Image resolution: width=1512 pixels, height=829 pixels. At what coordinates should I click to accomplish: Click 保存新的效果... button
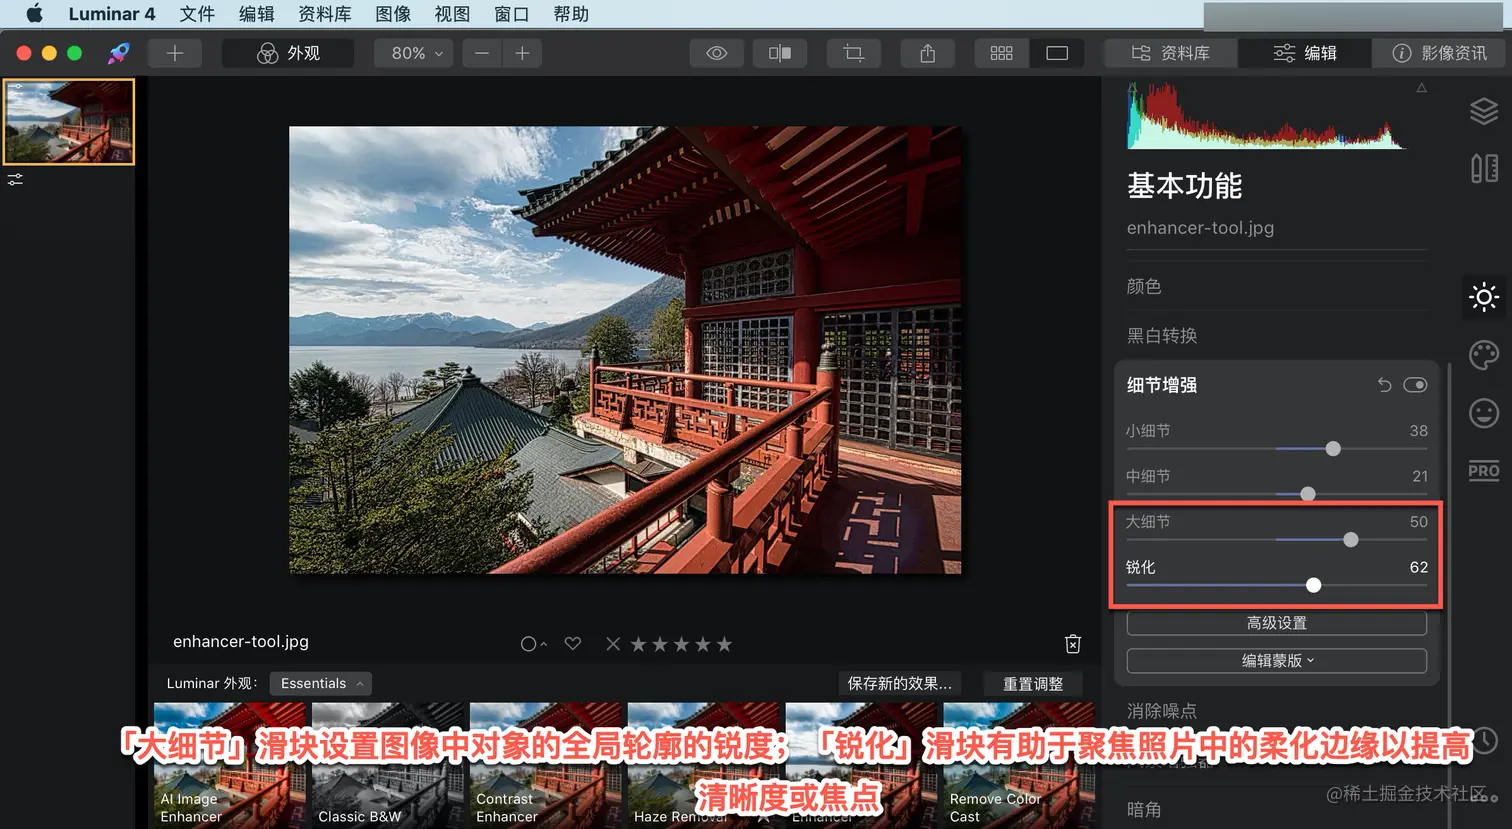(899, 684)
